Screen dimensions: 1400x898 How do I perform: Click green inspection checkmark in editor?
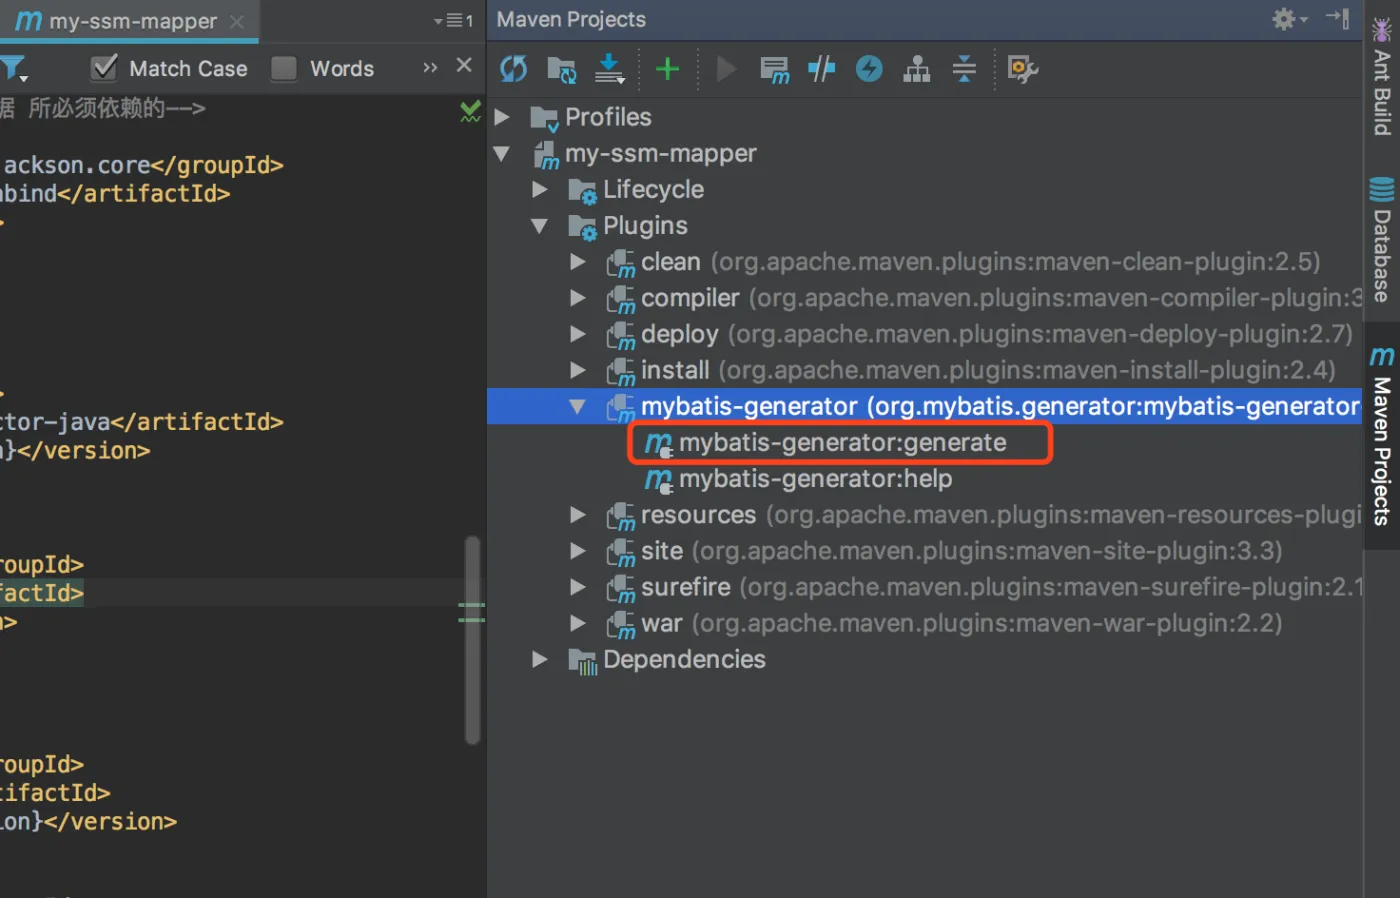(470, 111)
